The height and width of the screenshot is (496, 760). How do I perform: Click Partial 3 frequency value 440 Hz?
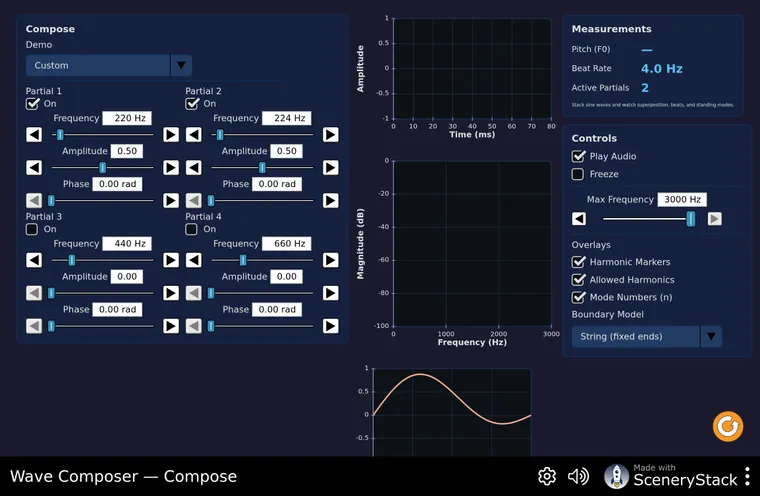click(127, 244)
